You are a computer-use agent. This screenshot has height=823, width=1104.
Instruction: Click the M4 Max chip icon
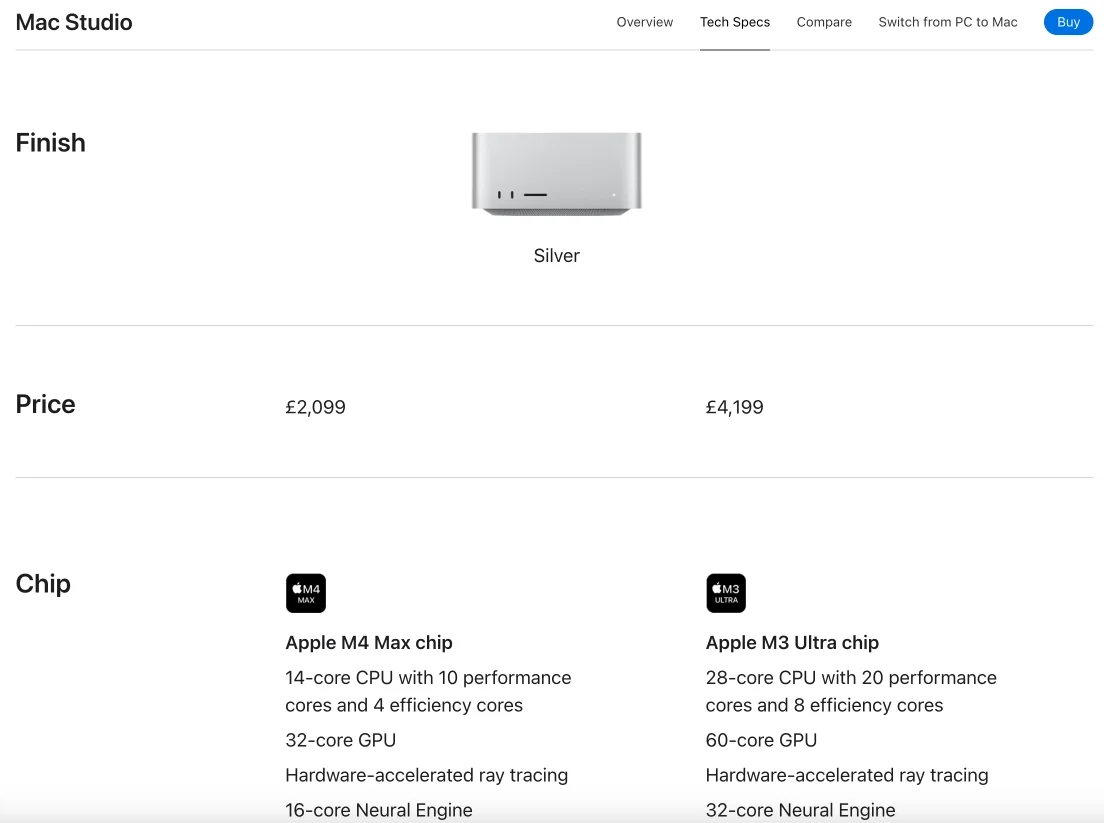coord(306,593)
